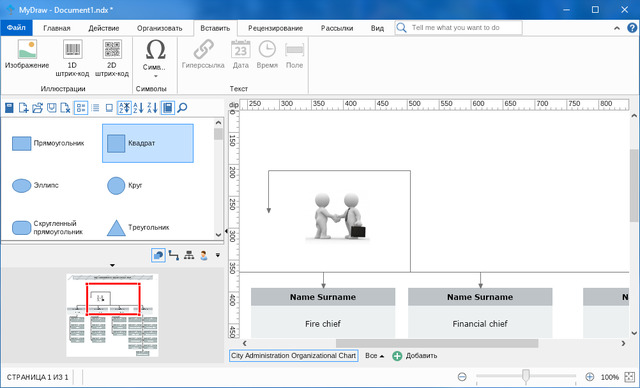Viewport: 640px width, 388px height.
Task: Click the fit-to-window icon beside 100%
Action: tap(629, 377)
